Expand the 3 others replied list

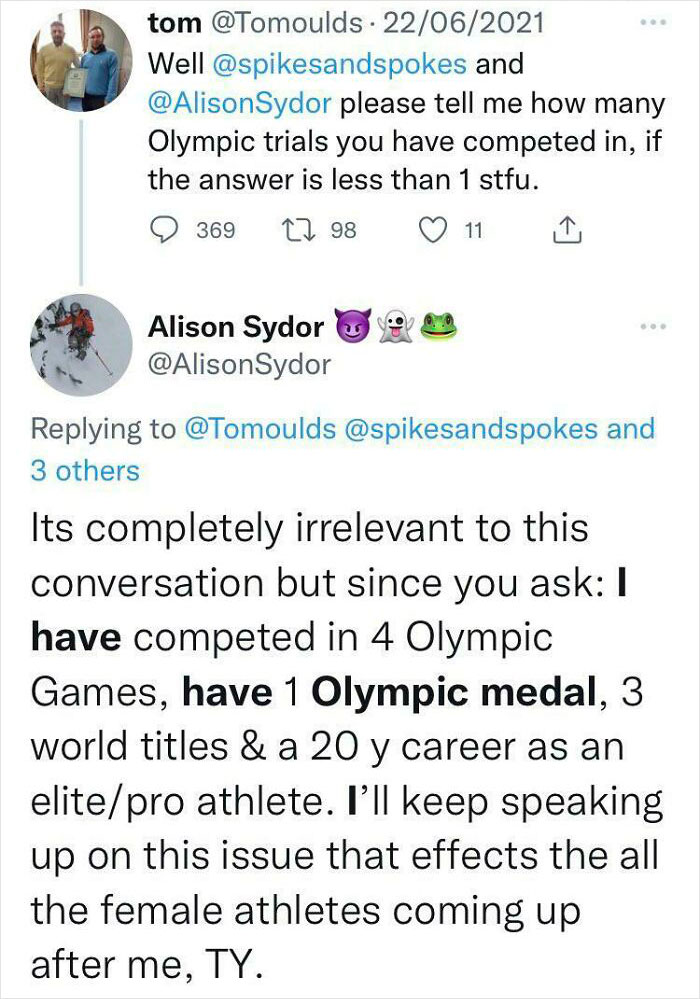[86, 470]
